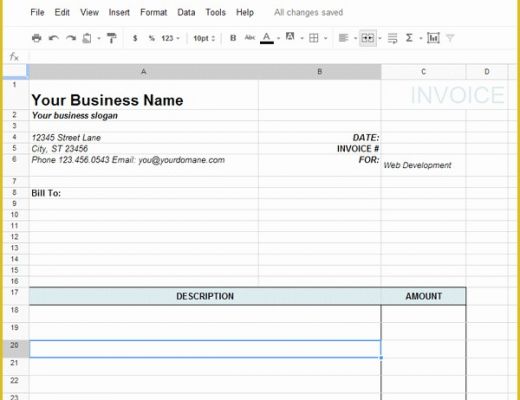Click the "Web Development" cell
This screenshot has height=400, width=520.
pyautogui.click(x=423, y=165)
